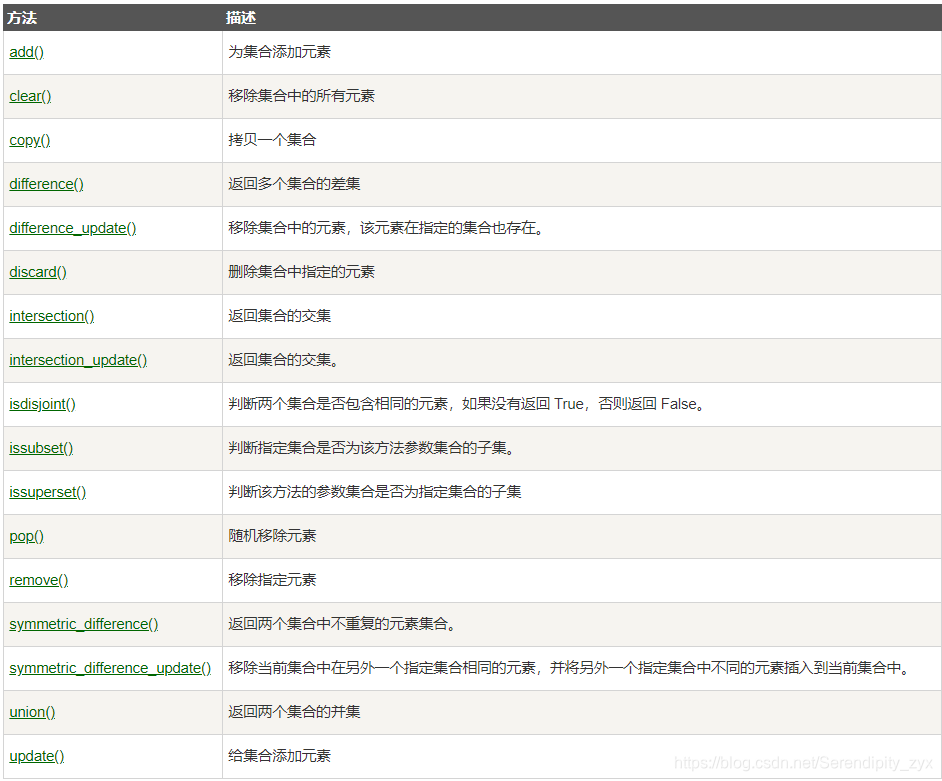Select the description 随机移除元素
Viewport: 942px width, 781px height.
coord(272,536)
